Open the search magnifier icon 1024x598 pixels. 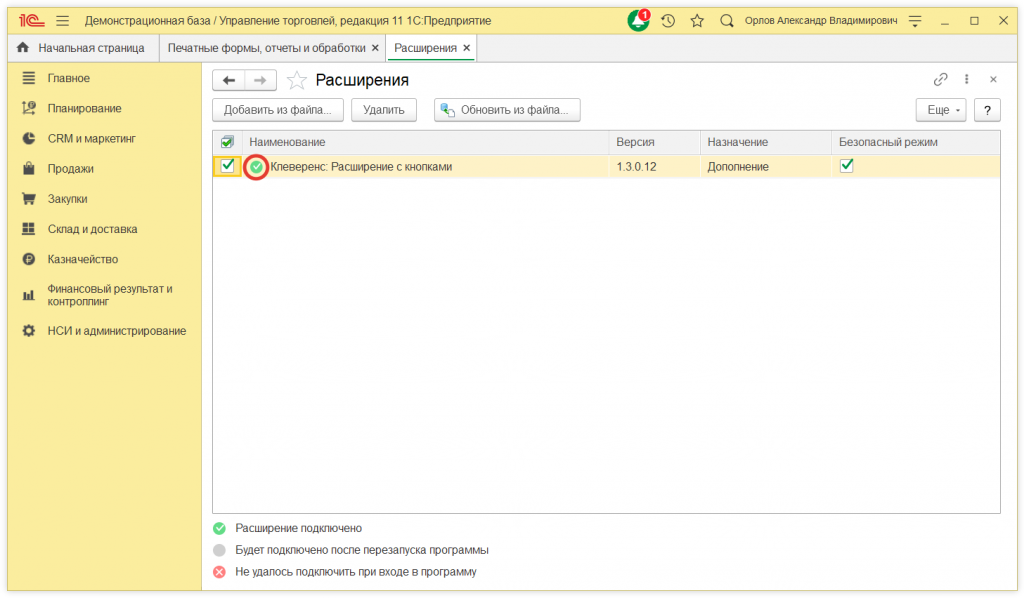(x=727, y=20)
